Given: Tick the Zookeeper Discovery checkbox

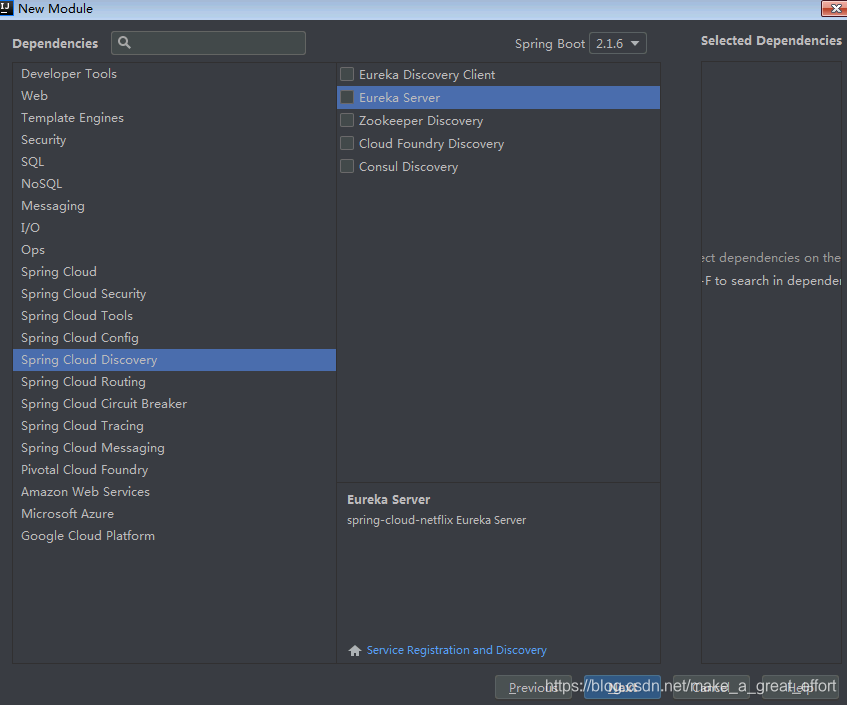Looking at the screenshot, I should click(347, 120).
